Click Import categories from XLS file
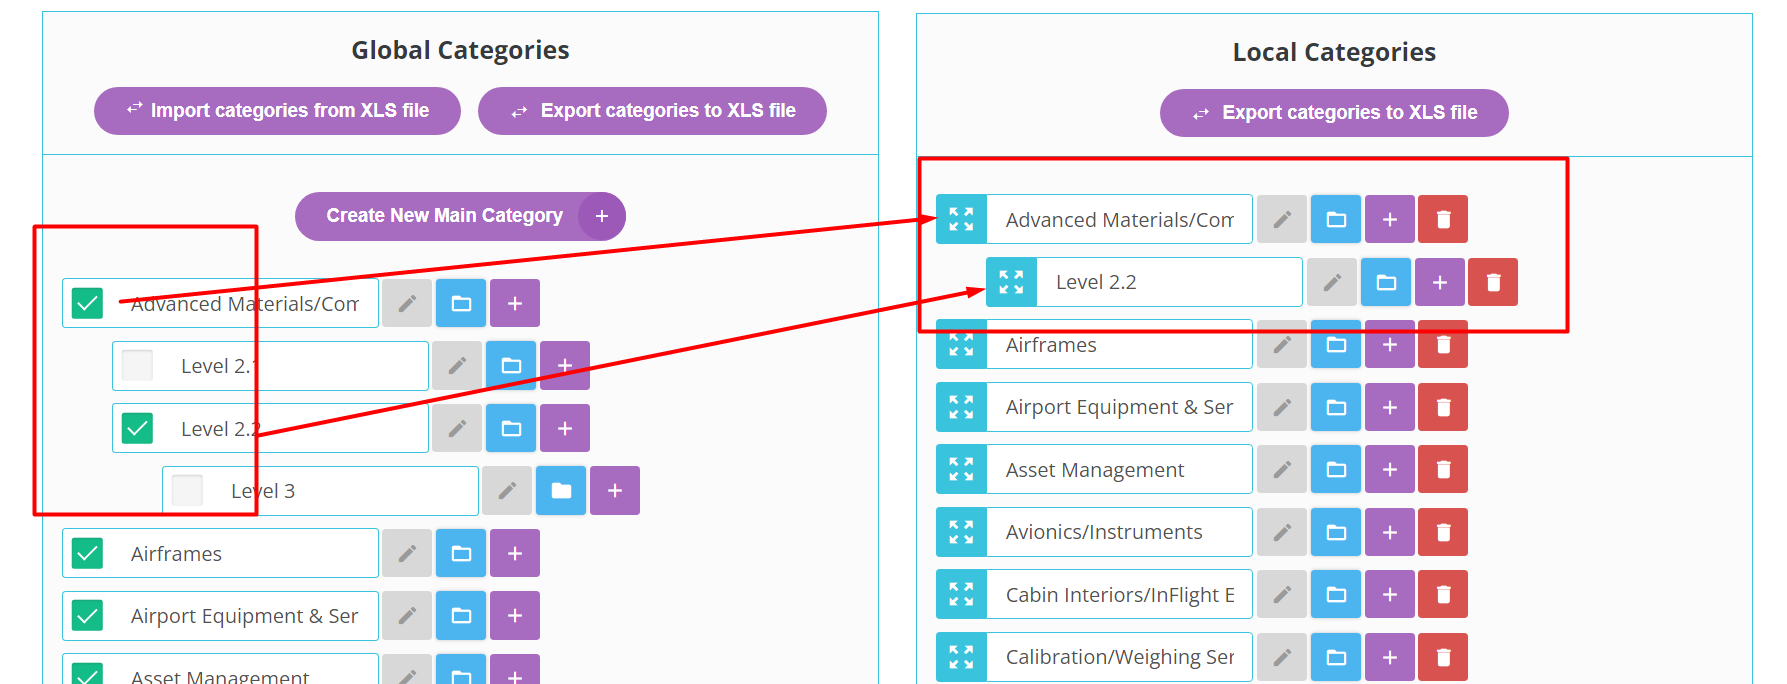The image size is (1787, 684). tap(277, 111)
